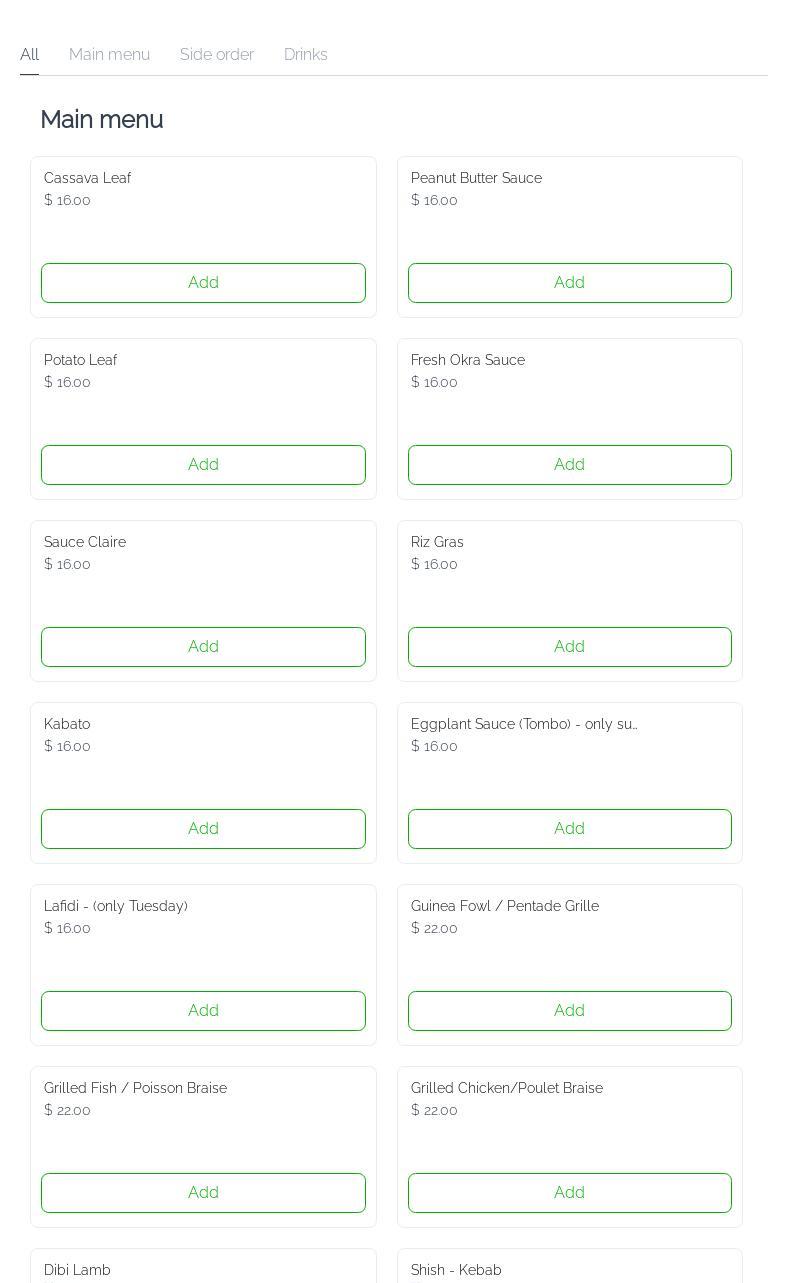Add Grilled Chicken/Poulet Braise
788x1283 pixels.
[569, 1193]
